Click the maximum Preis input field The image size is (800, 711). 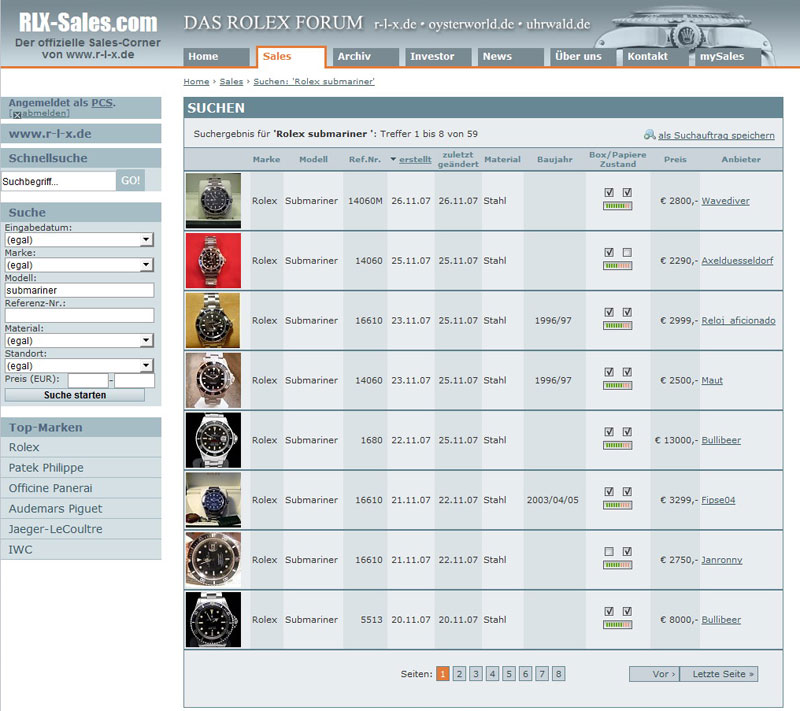click(x=134, y=380)
